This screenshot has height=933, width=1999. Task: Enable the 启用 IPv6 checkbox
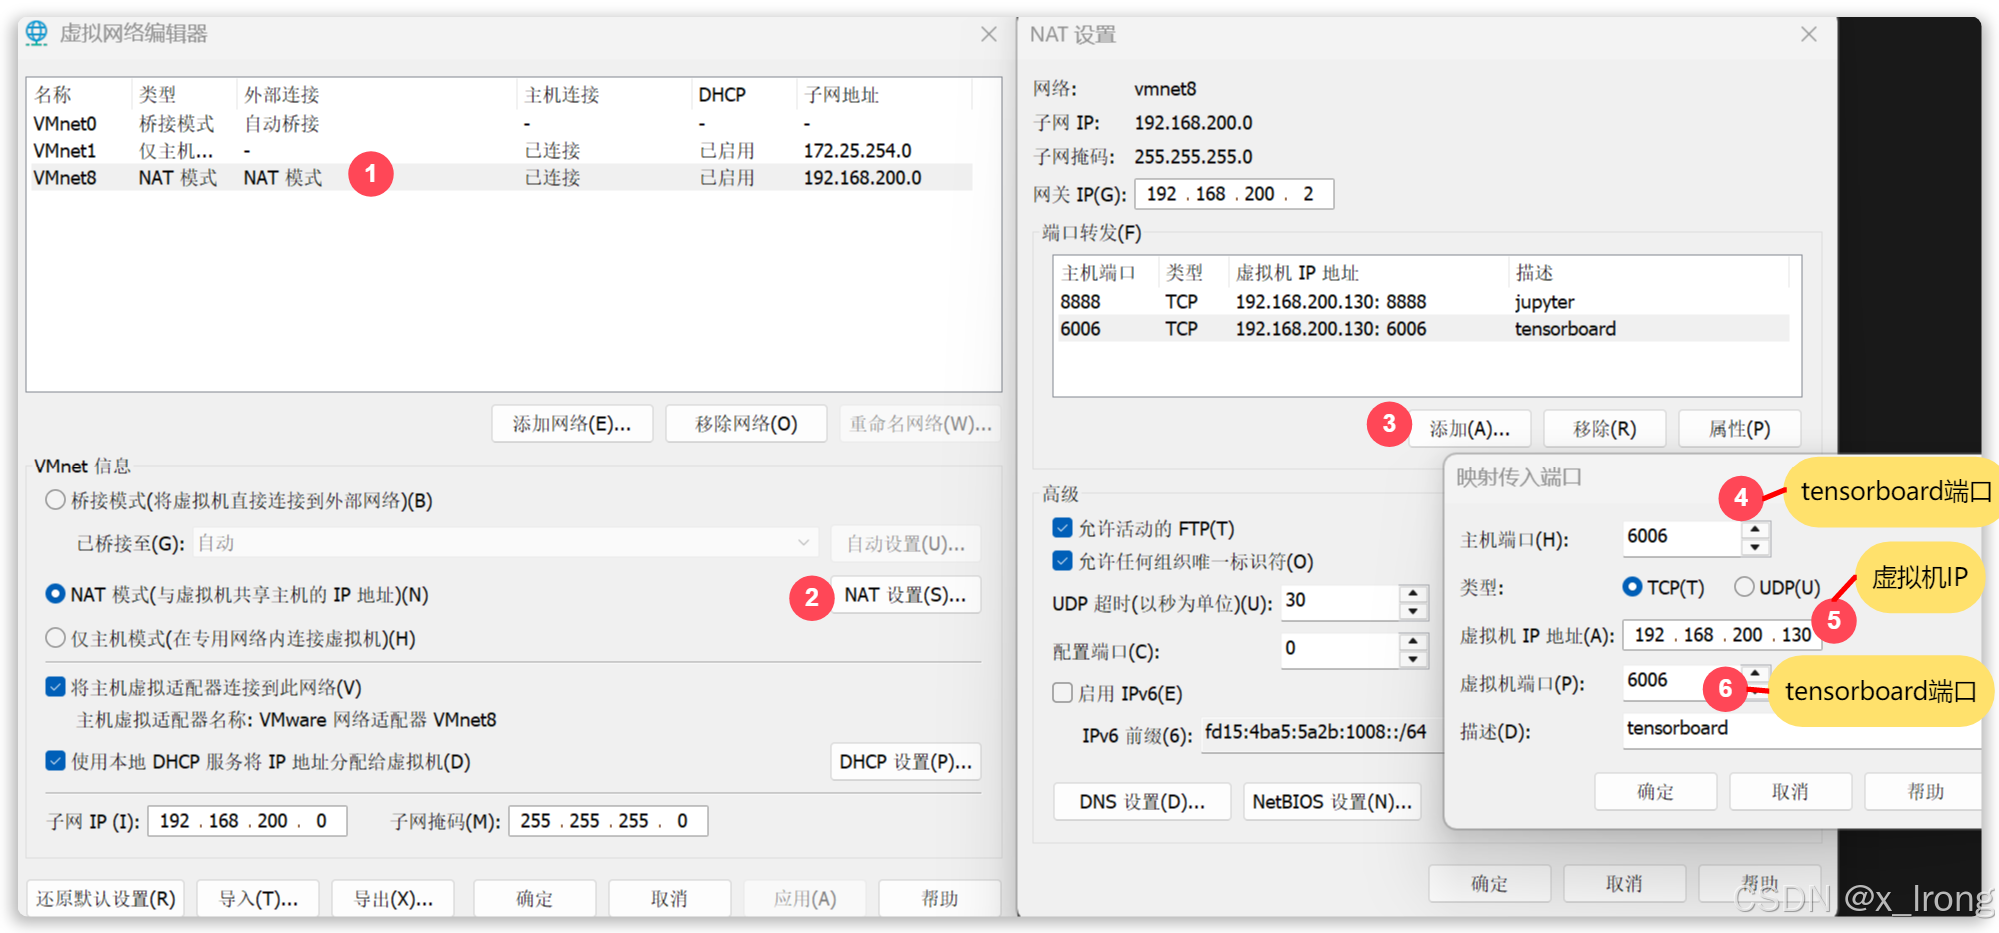point(1062,692)
